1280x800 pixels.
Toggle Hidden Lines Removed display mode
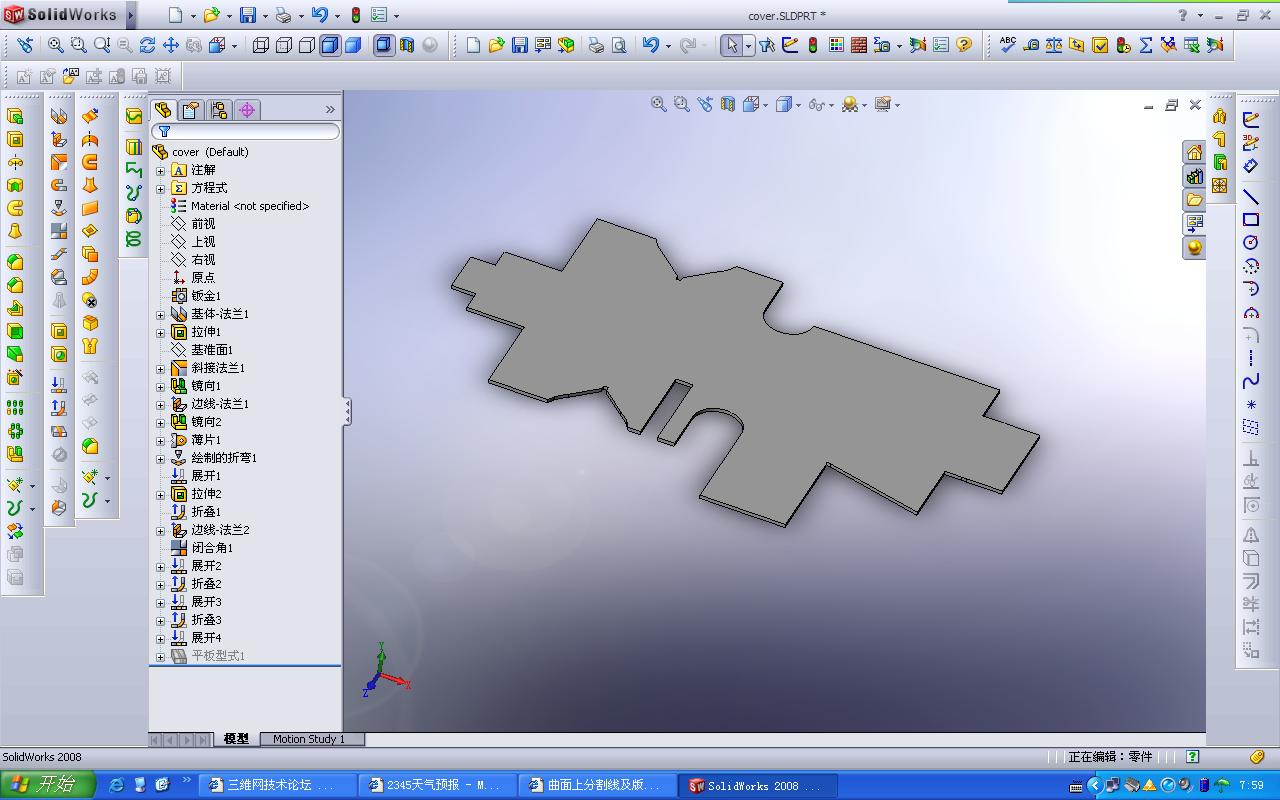point(307,45)
